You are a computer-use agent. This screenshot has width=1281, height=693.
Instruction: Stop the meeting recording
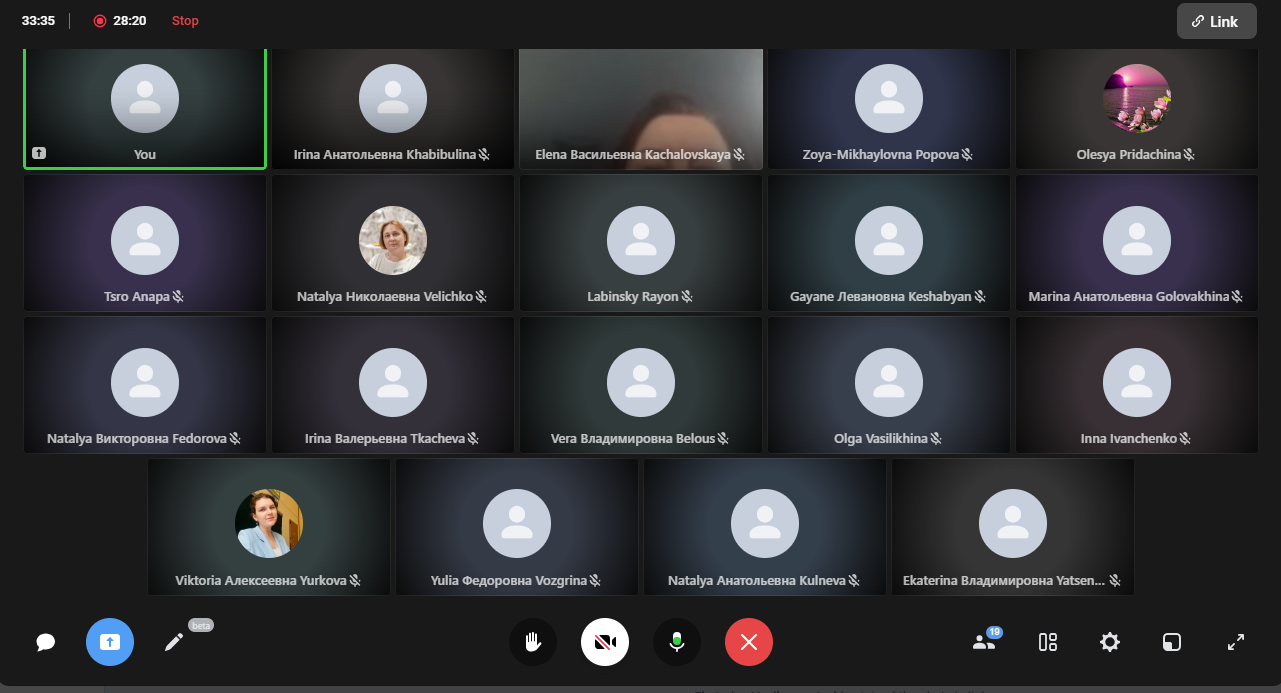pyautogui.click(x=185, y=21)
